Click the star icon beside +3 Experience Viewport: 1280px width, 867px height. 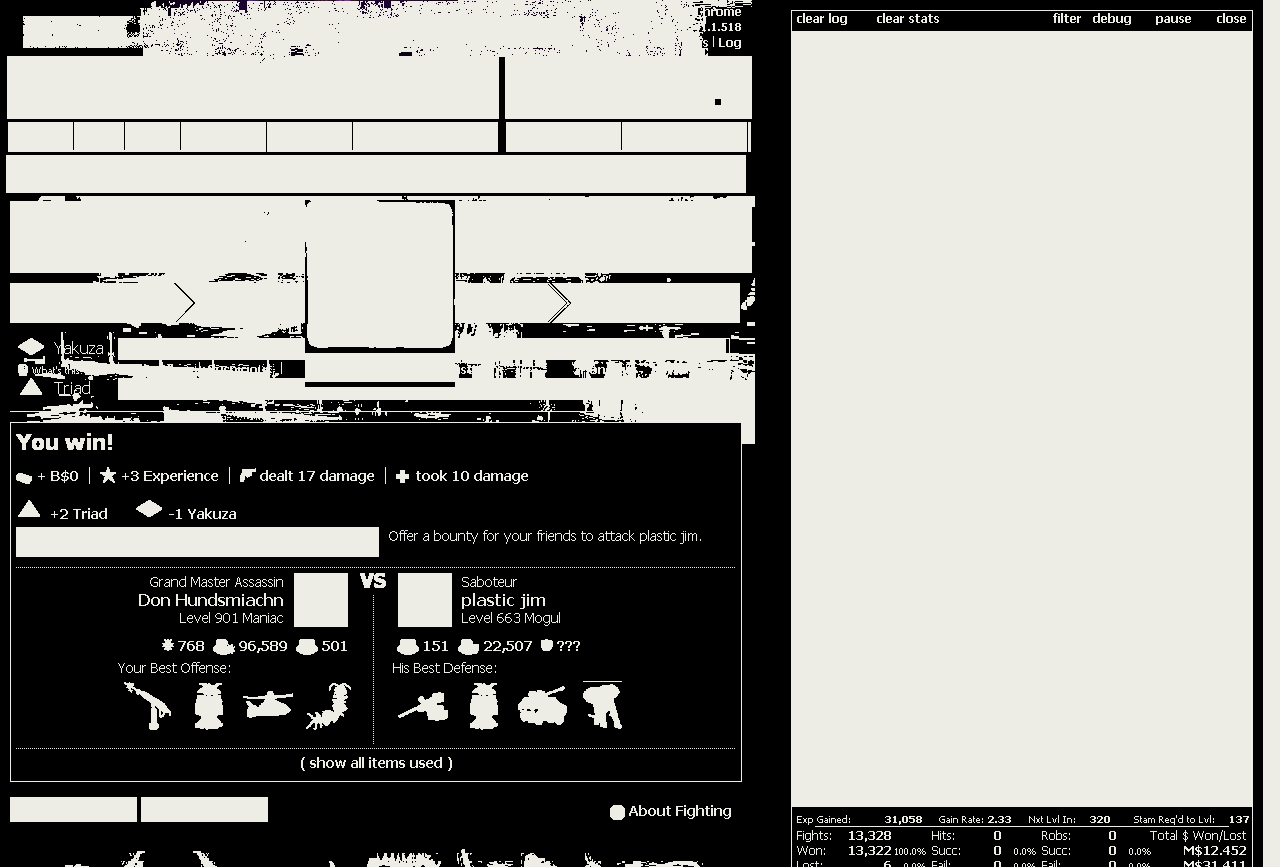[108, 475]
